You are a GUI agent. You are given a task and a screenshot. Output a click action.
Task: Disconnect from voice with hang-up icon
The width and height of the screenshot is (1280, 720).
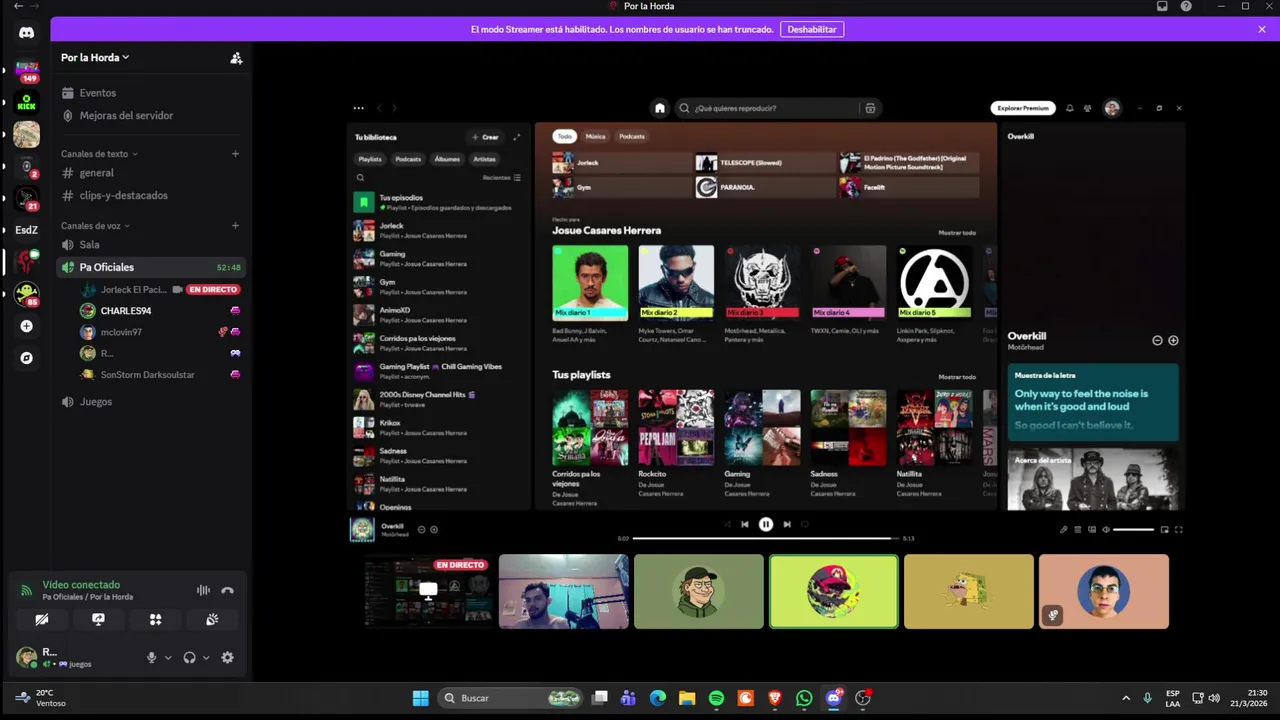[227, 590]
